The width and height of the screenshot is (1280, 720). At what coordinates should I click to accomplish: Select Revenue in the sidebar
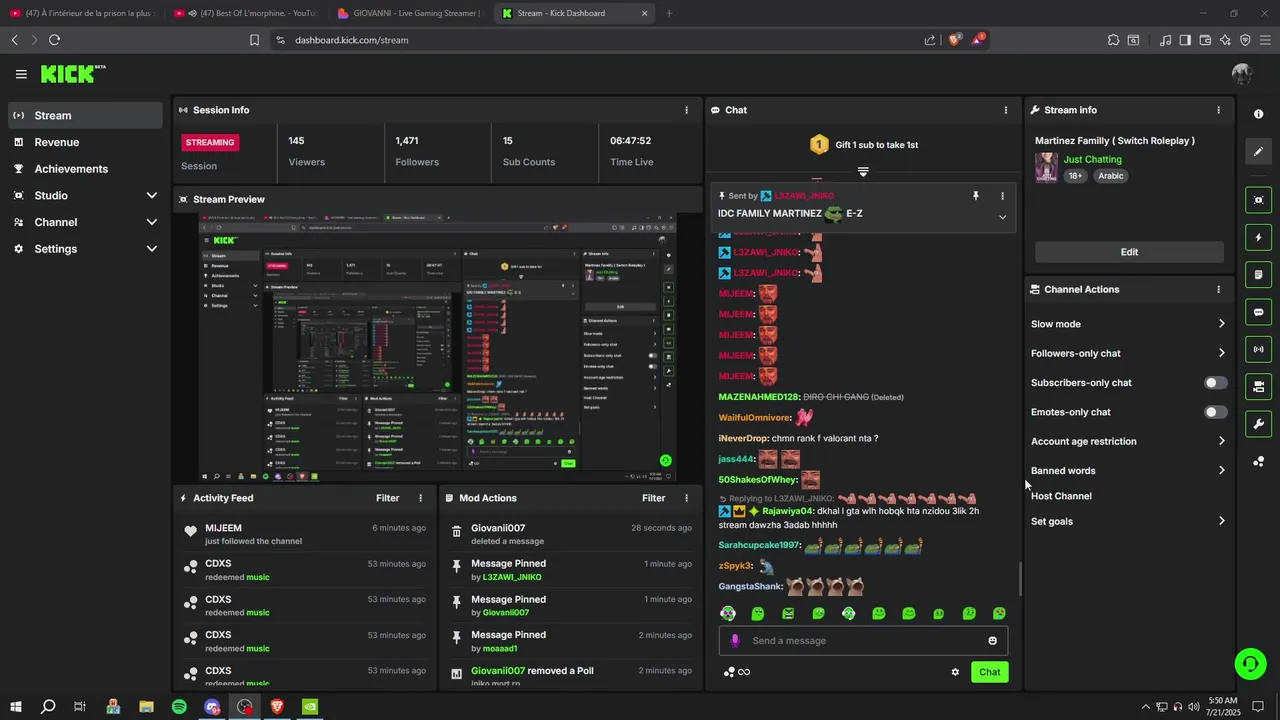85,142
